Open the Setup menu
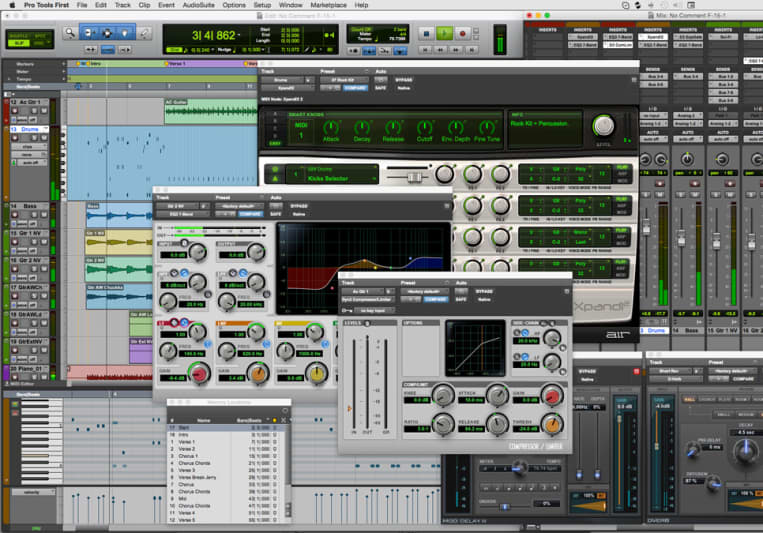 262,5
